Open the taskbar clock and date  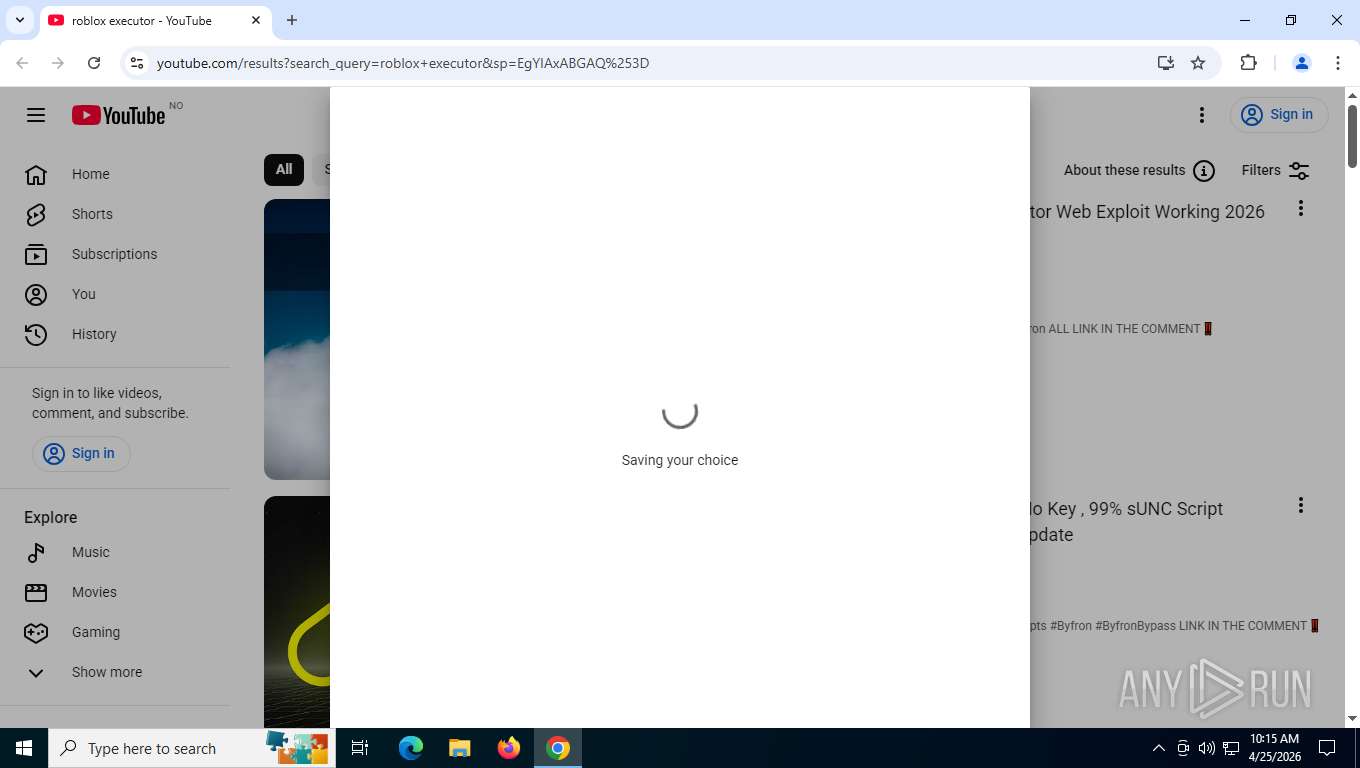point(1274,748)
